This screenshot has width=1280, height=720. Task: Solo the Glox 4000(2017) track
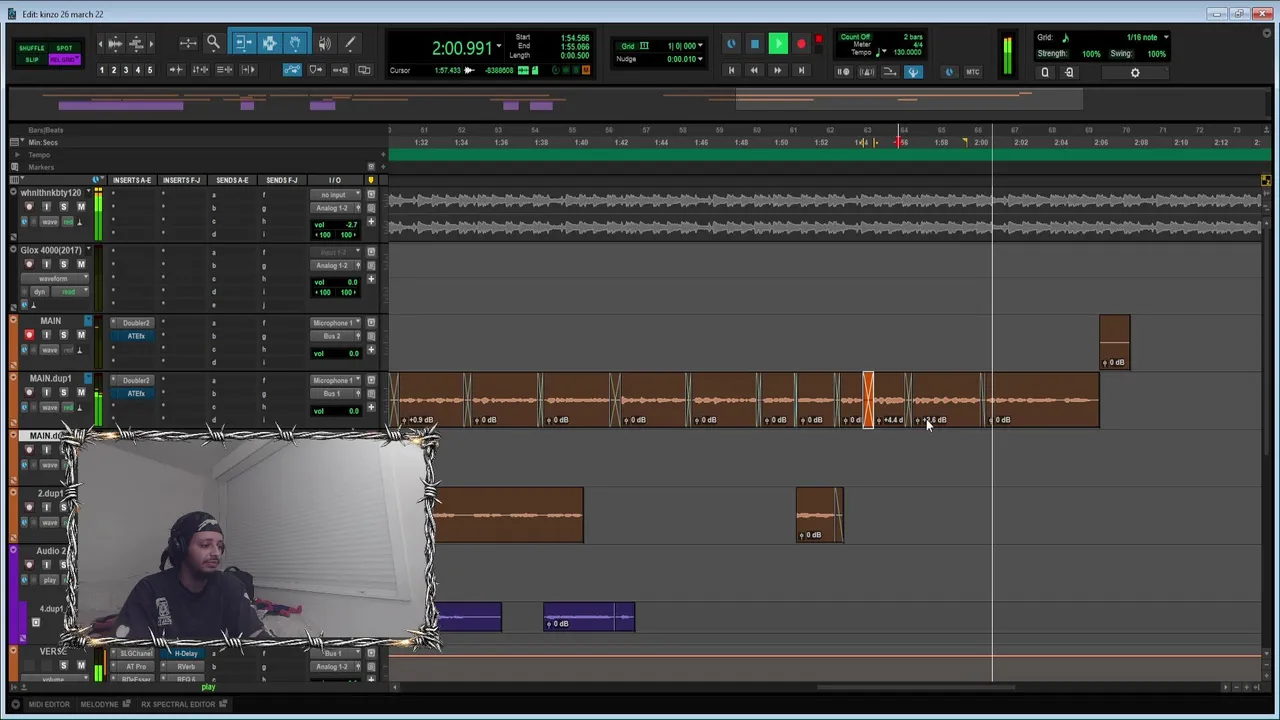pos(63,264)
